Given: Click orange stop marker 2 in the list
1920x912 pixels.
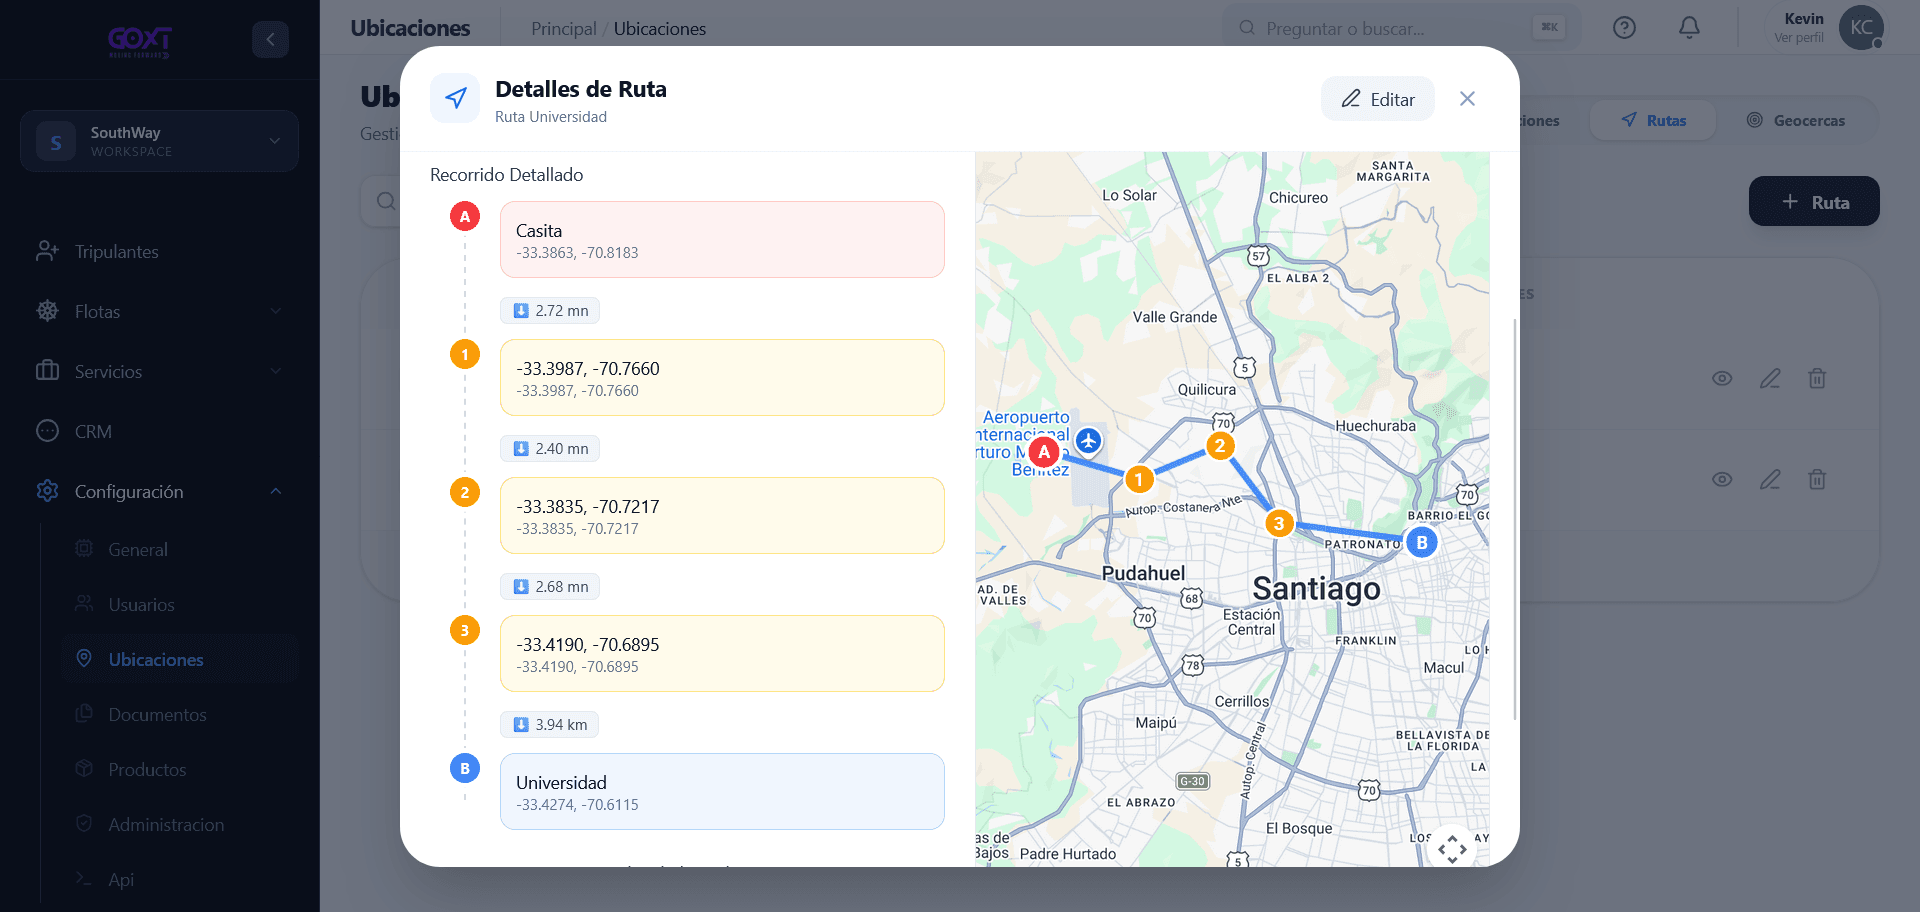Looking at the screenshot, I should click(465, 492).
